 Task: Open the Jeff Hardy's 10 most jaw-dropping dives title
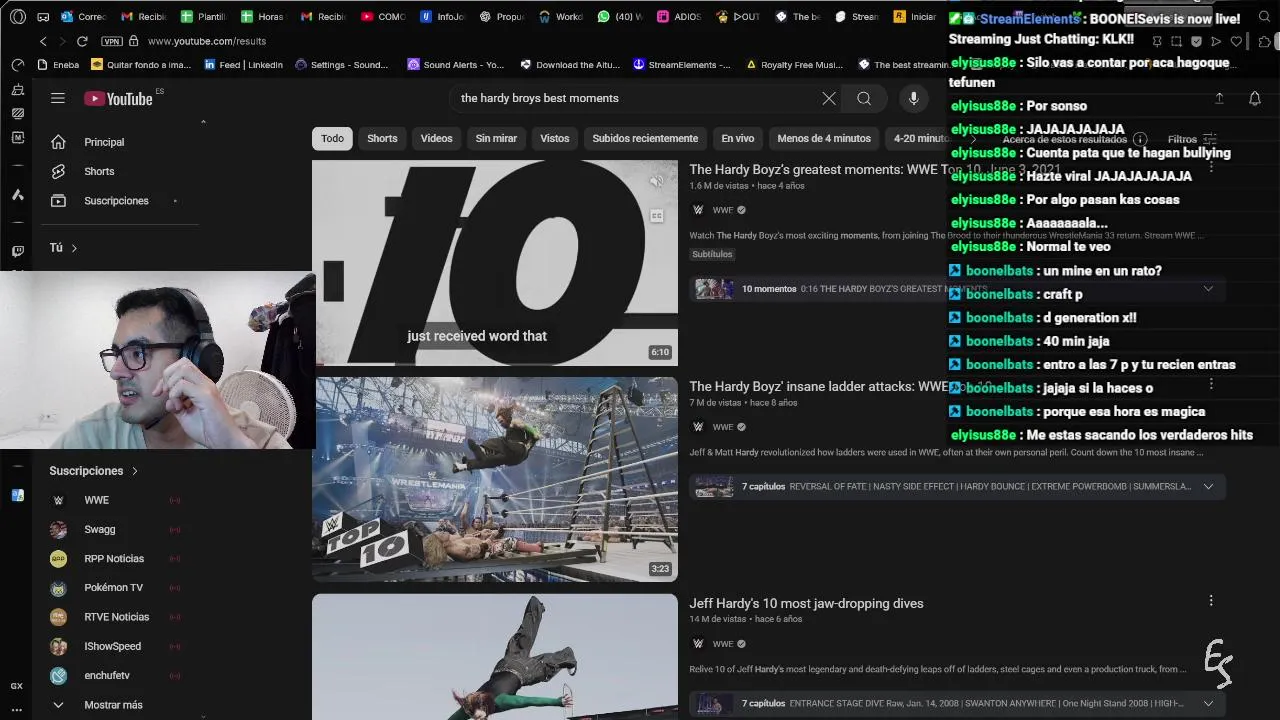click(x=806, y=603)
